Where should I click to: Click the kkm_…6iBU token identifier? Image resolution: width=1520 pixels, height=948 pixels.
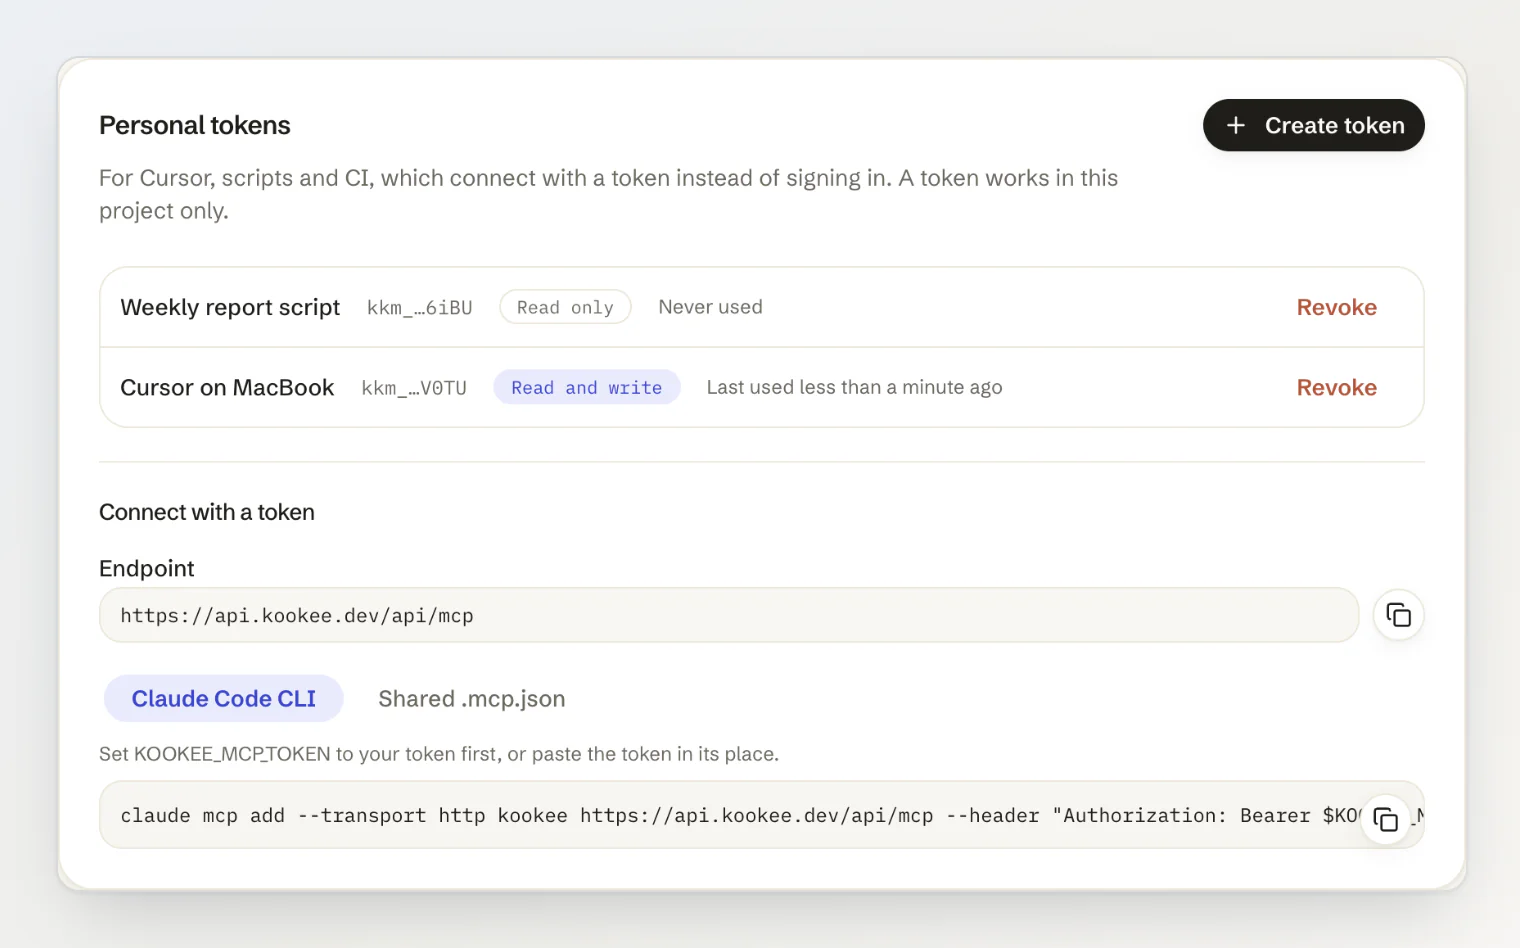[x=419, y=308]
